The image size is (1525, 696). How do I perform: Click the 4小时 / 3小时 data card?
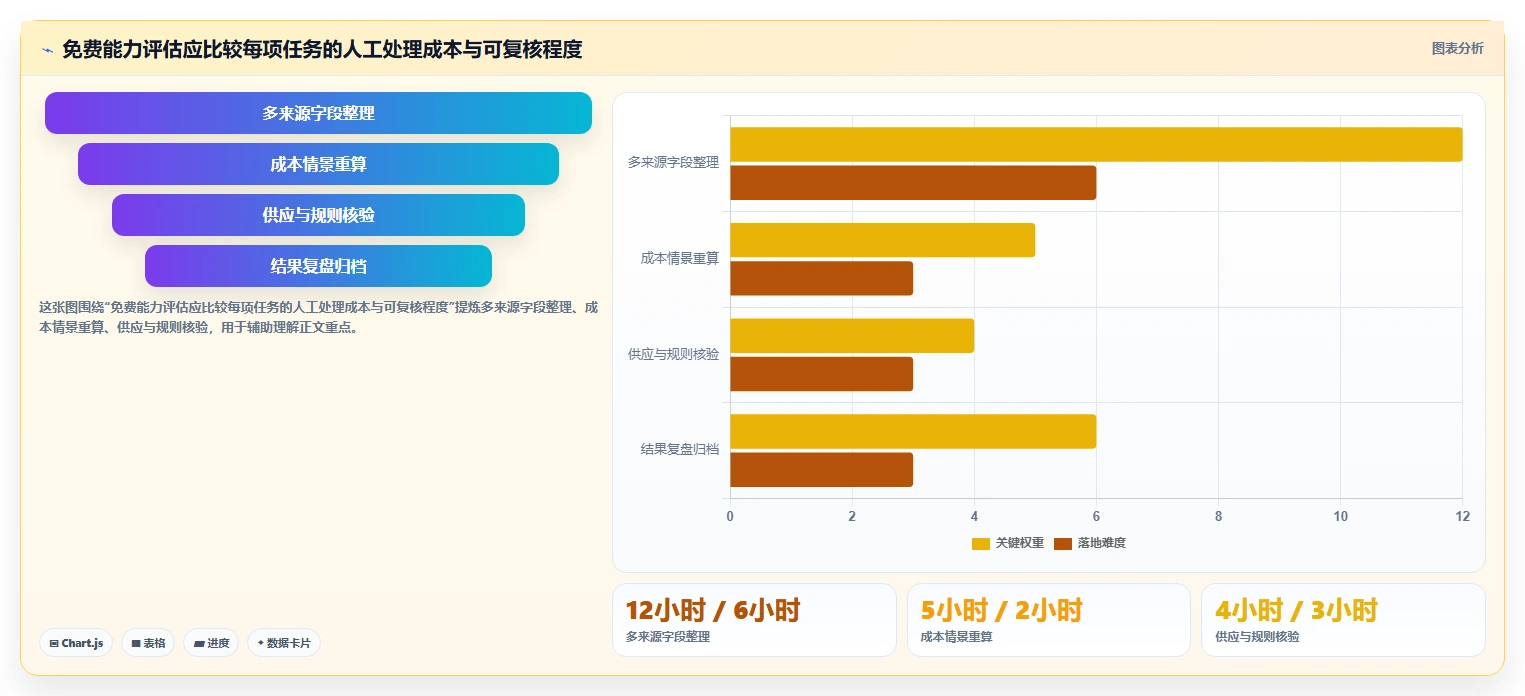click(x=1343, y=620)
